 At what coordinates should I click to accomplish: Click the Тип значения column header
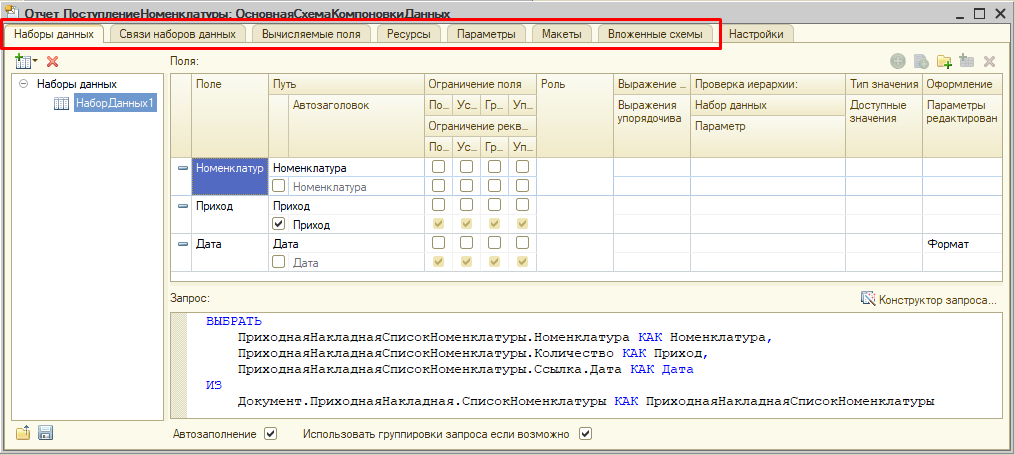point(884,84)
